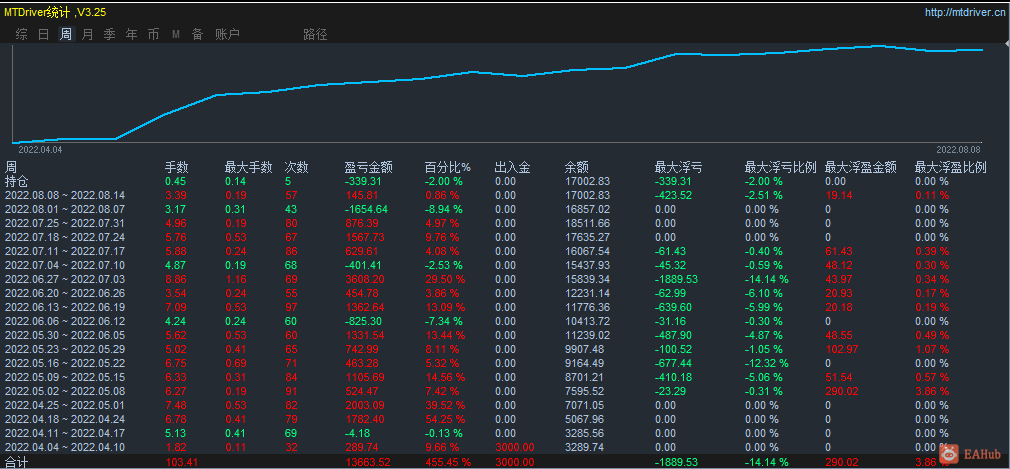This screenshot has width=1010, height=469.
Task: Click the 最大浮亏比例 column header
Action: pyautogui.click(x=780, y=168)
